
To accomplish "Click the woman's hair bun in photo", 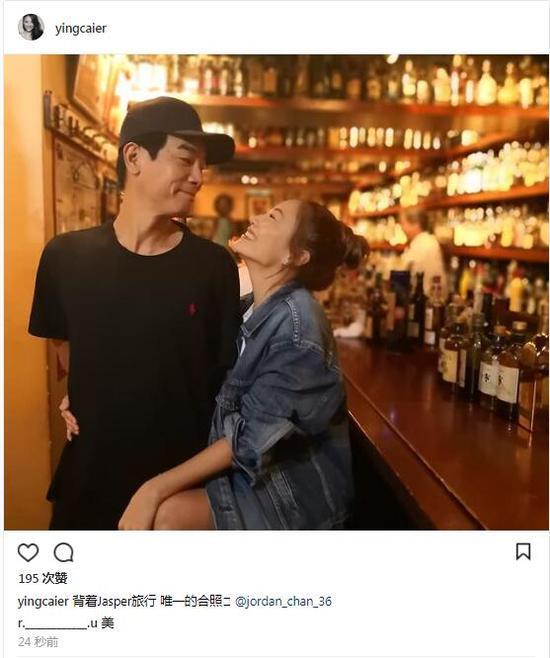I will (x=355, y=248).
